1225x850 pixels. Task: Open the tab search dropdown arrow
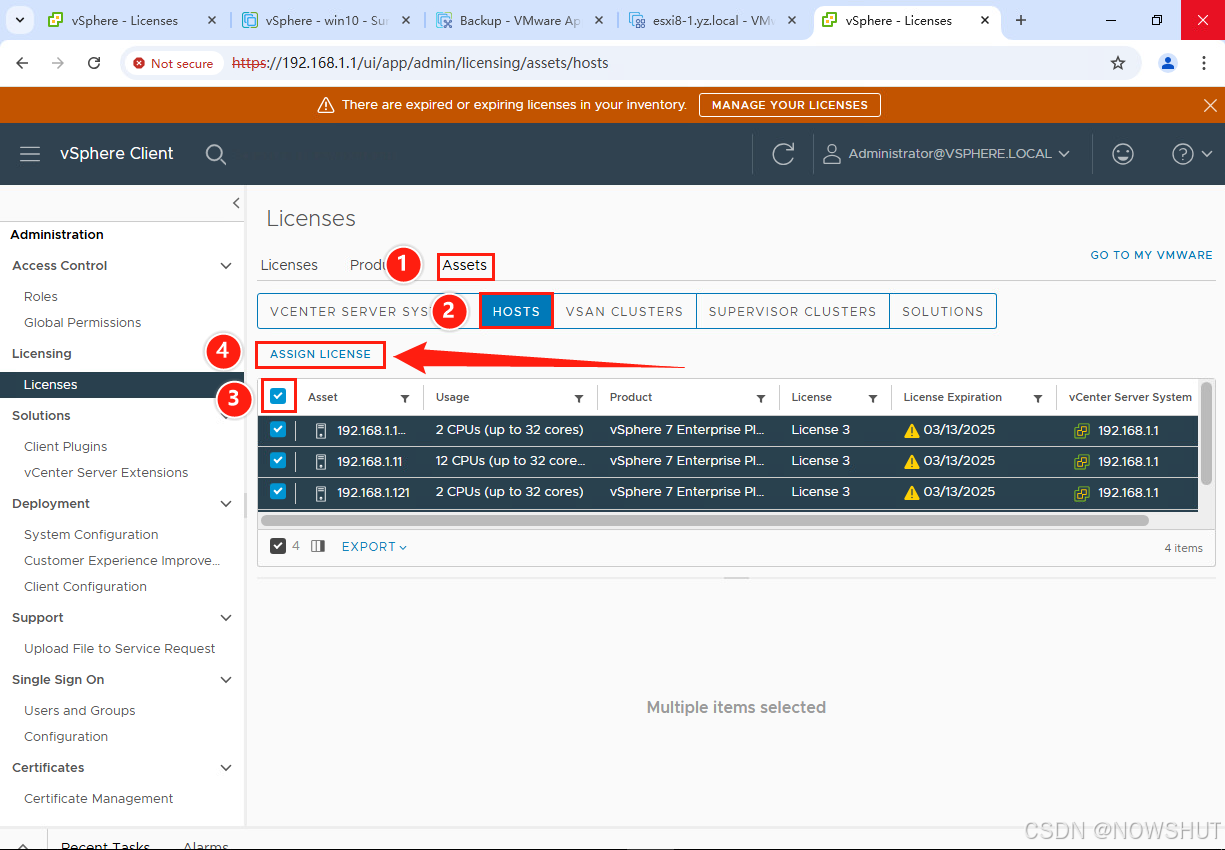[x=21, y=20]
